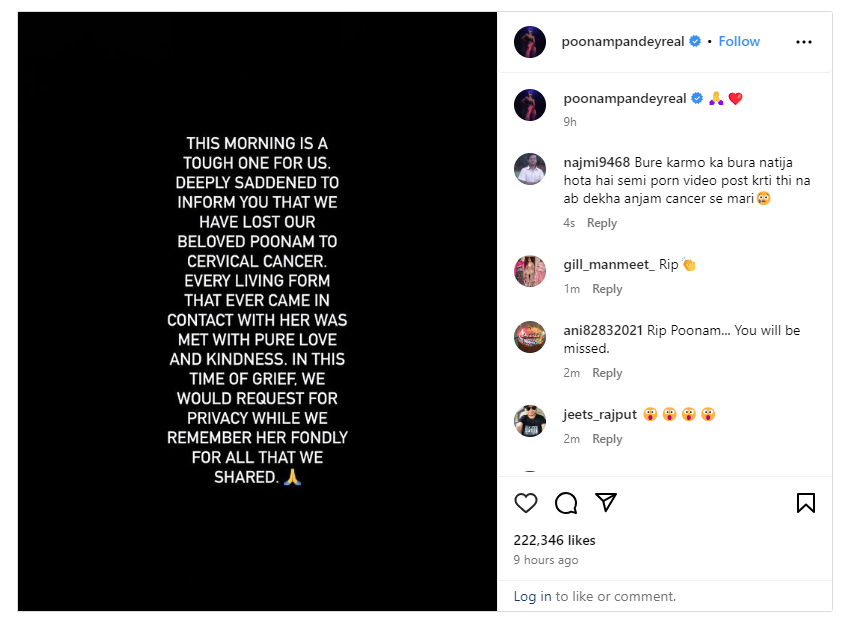Open the comment bubble icon
This screenshot has height=636, width=844.
(x=566, y=502)
